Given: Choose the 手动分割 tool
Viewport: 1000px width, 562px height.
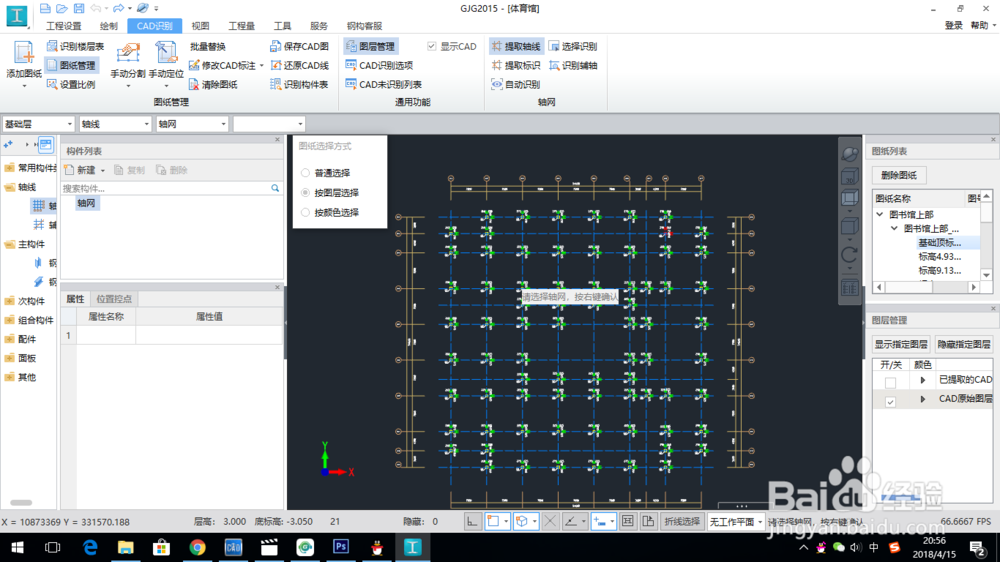Looking at the screenshot, I should click(x=128, y=62).
